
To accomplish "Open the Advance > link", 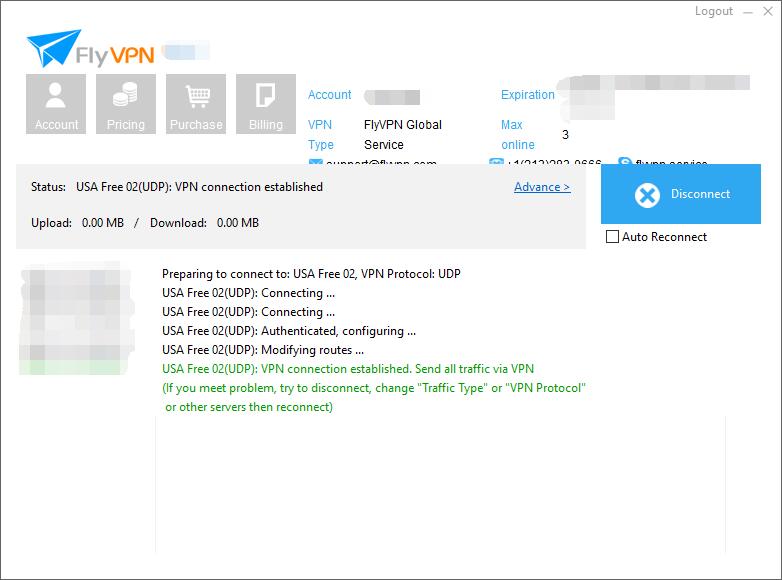I will click(x=542, y=187).
